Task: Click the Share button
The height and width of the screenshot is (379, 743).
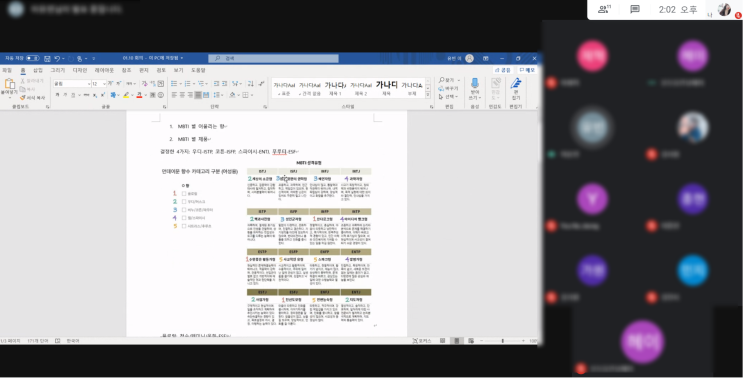Action: (x=503, y=70)
